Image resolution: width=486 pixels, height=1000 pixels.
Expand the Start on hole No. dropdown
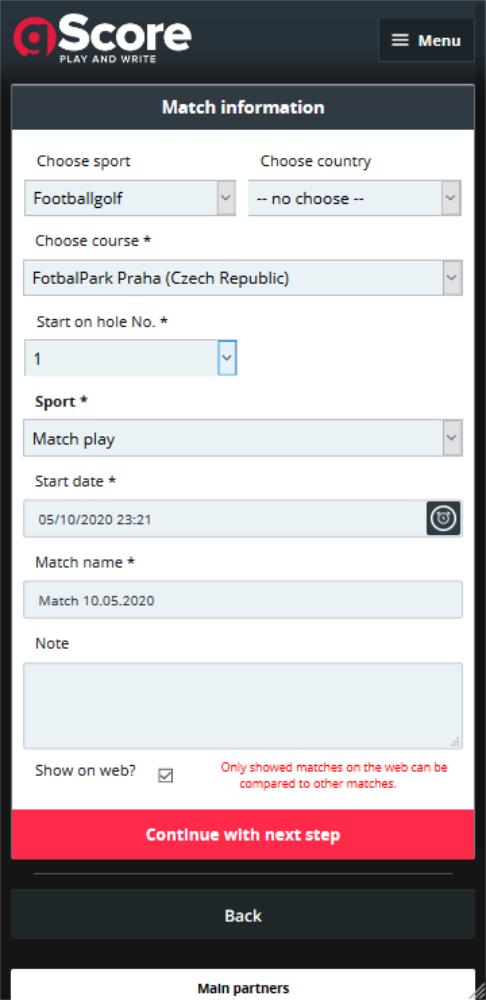coord(131,358)
